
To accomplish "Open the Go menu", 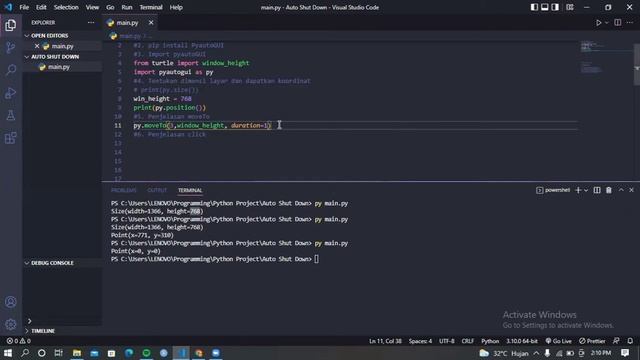I will [110, 7].
